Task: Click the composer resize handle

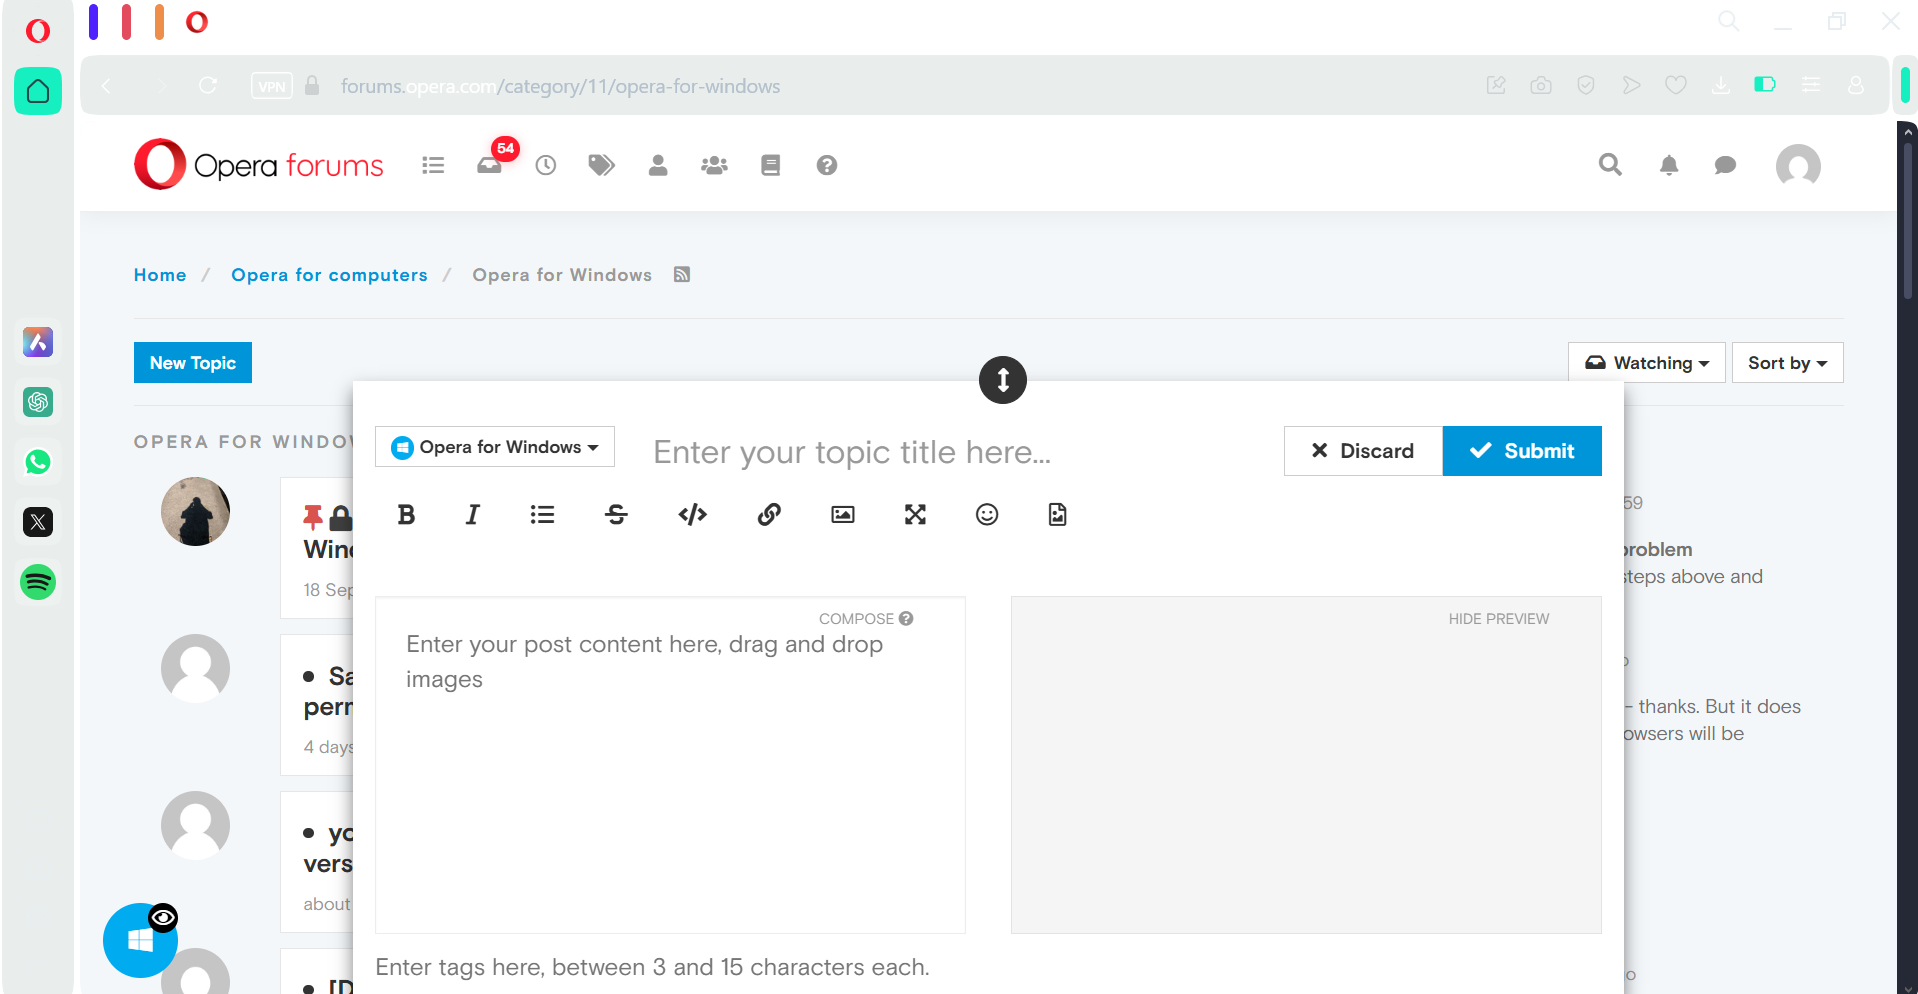Action: click(x=1003, y=380)
